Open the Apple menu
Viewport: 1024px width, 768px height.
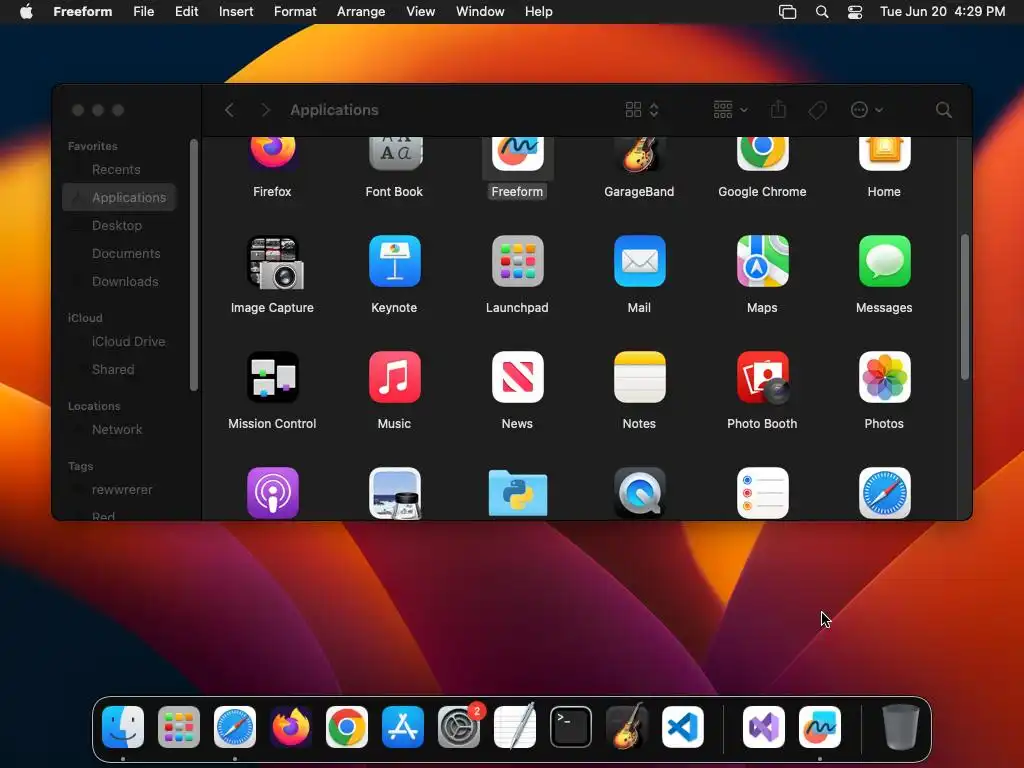tap(26, 12)
